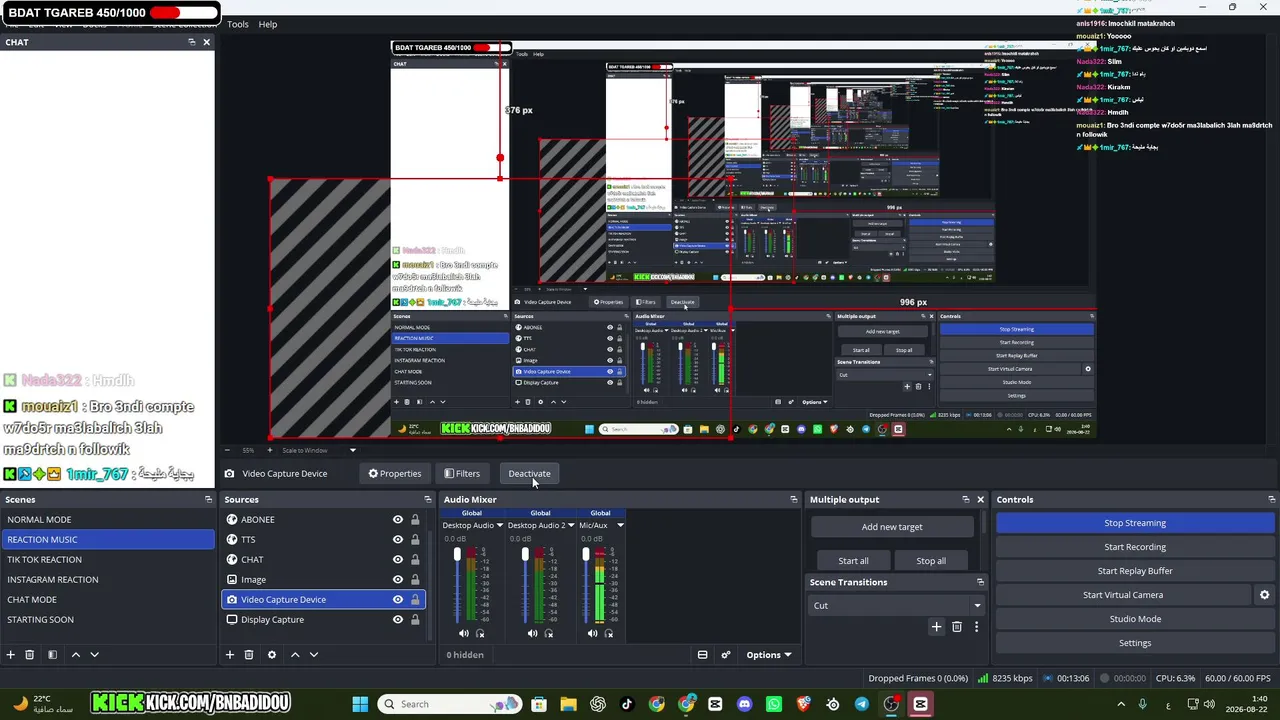Toggle visibility of TTS source
The height and width of the screenshot is (720, 1280).
398,540
